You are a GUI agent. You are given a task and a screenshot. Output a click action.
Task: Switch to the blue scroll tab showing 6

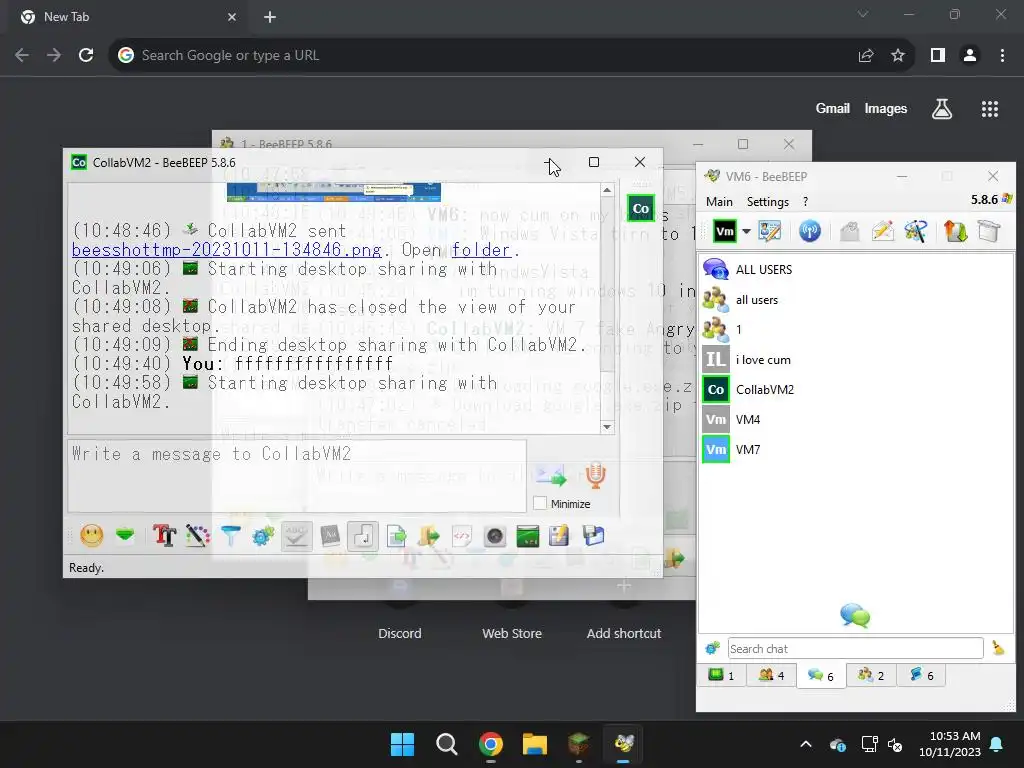pos(921,675)
